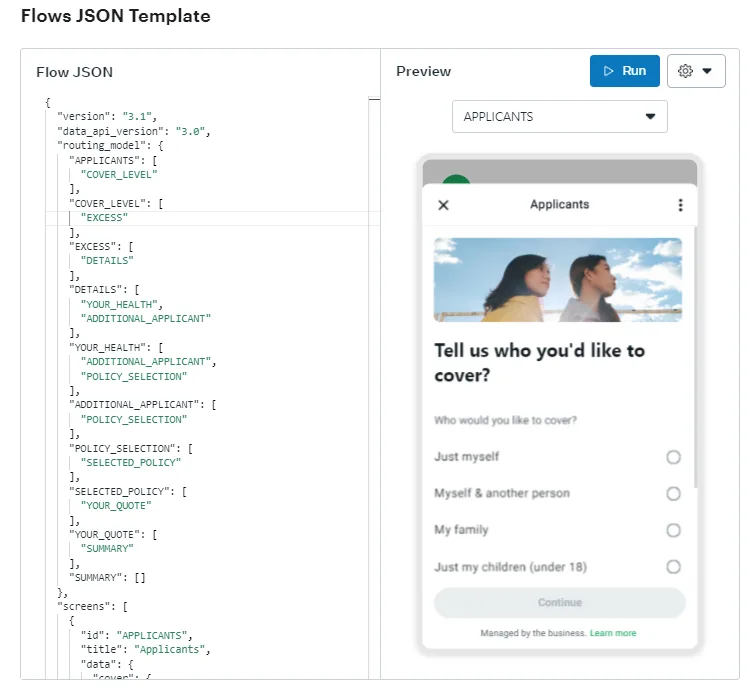Screen dimensions: 750x694
Task: Close the Applicants preview with X
Action: pos(443,205)
